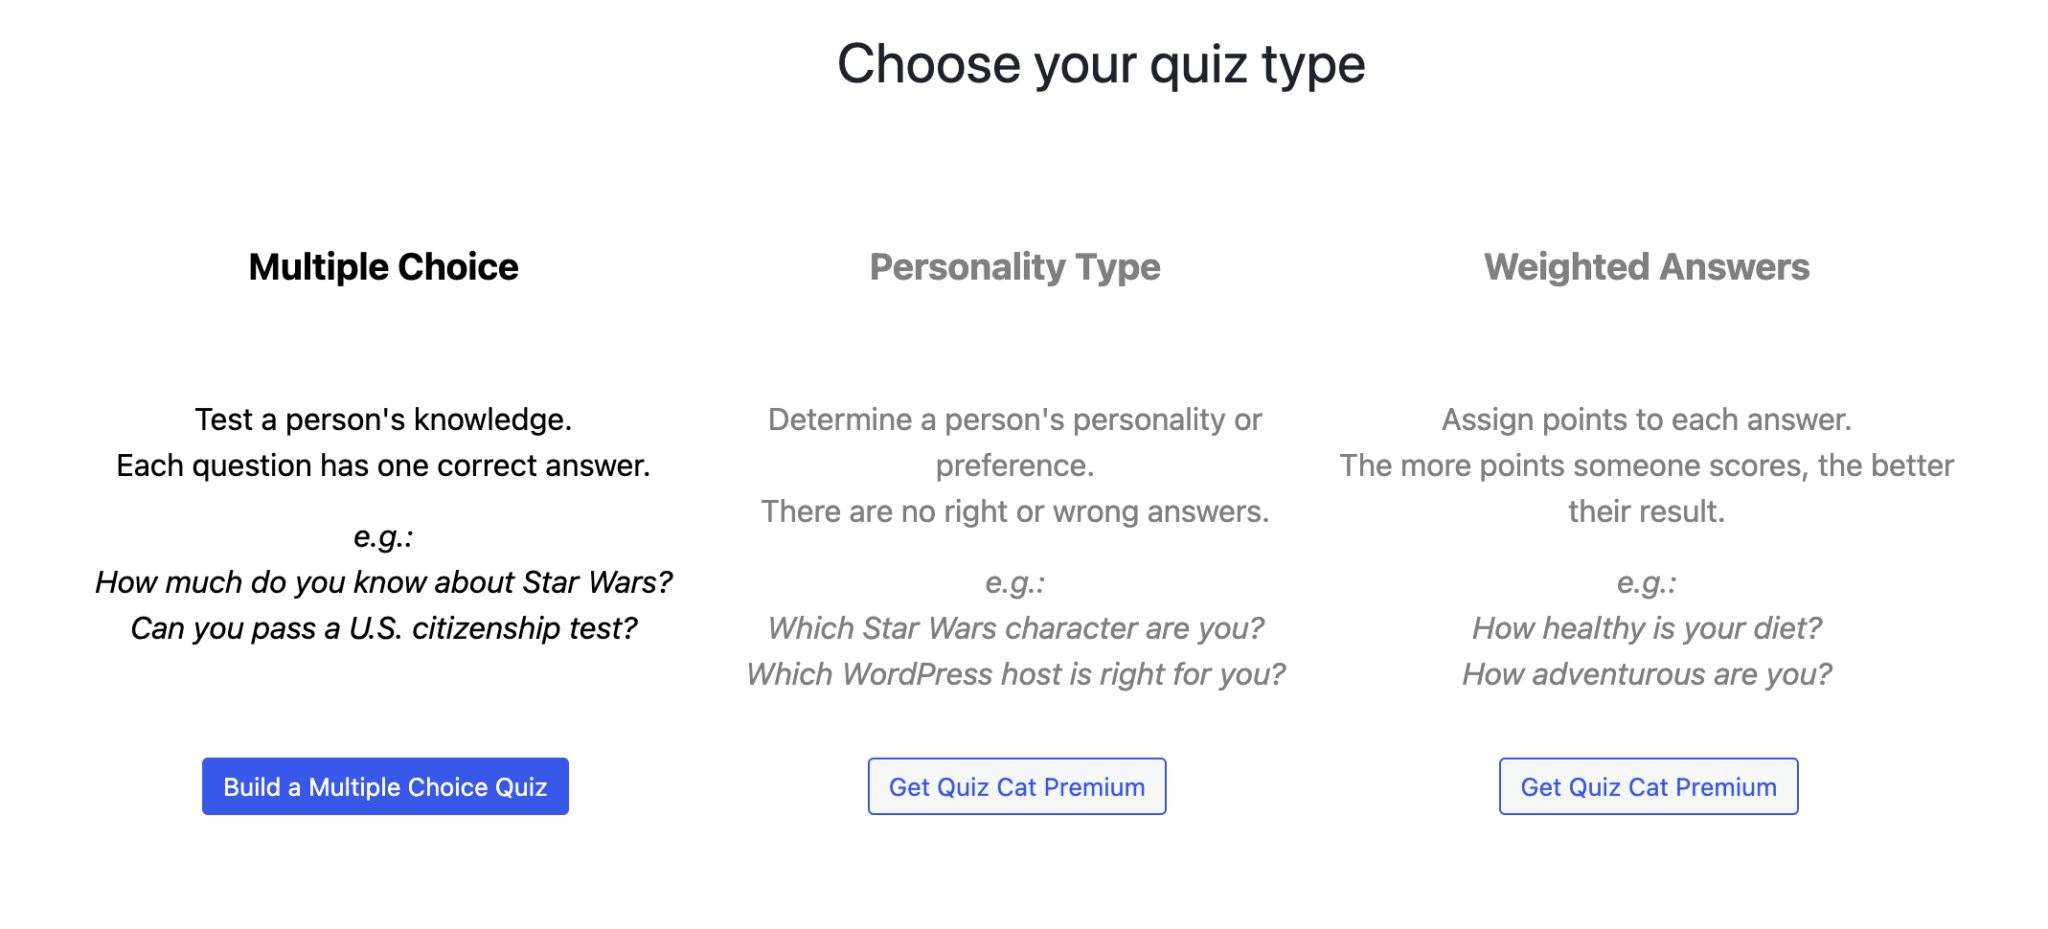Click the Choose your quiz type title
Viewport: 2048px width, 929px height.
click(1101, 63)
